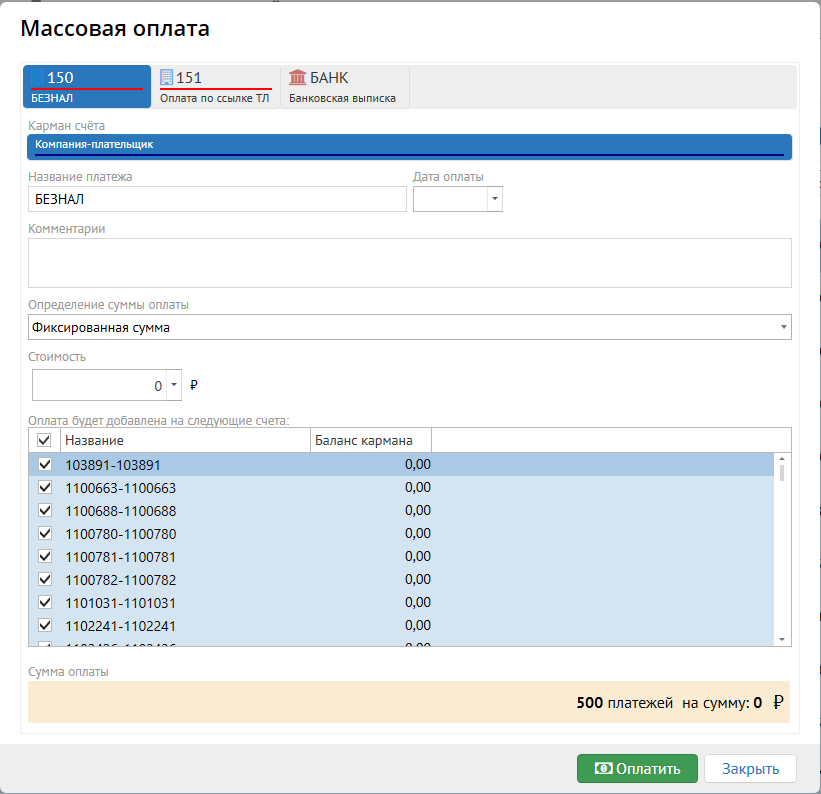
Task: Focus the Название платежа field
Action: pyautogui.click(x=217, y=199)
